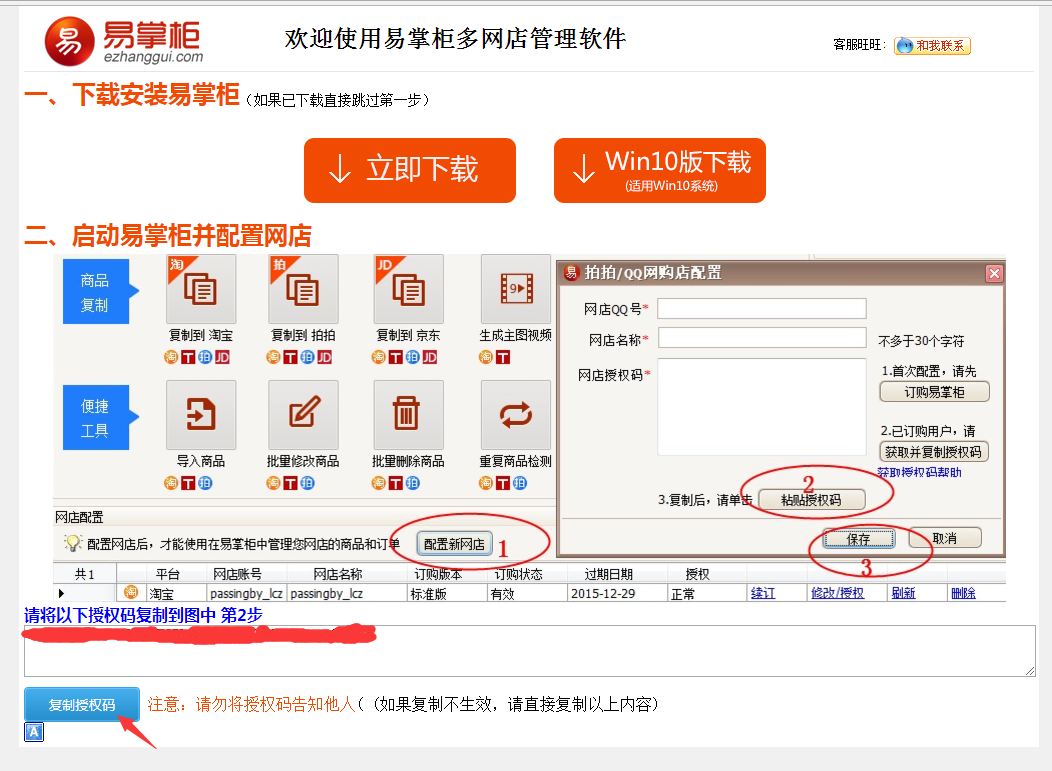The width and height of the screenshot is (1052, 771).
Task: Click the Paipai badge under 复制到拍拍
Action: tap(307, 357)
